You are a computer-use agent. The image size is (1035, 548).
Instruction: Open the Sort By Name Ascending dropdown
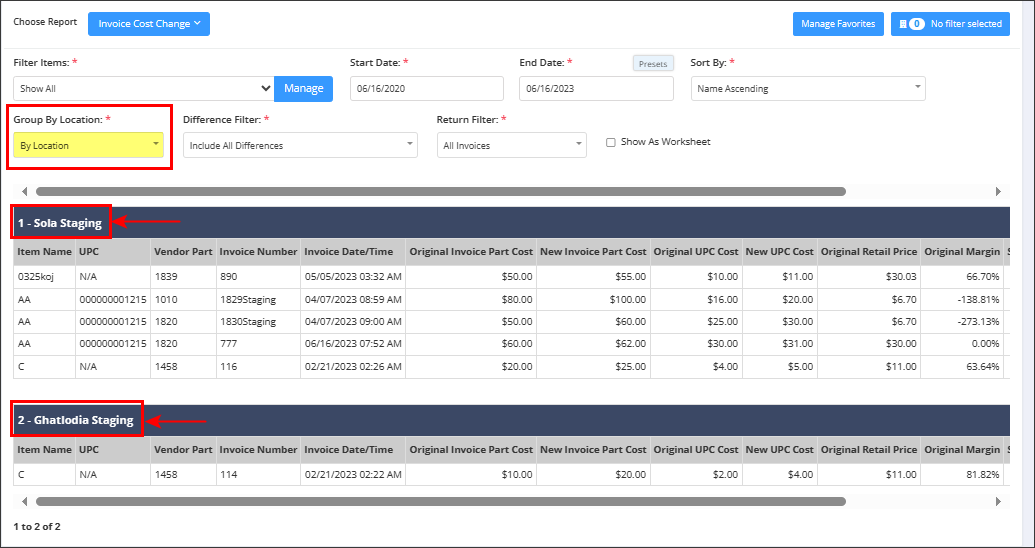tap(808, 88)
